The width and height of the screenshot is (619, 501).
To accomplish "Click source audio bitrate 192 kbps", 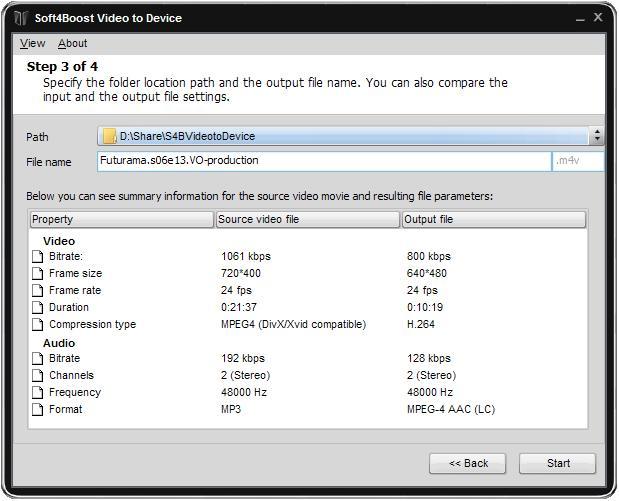I will [243, 358].
